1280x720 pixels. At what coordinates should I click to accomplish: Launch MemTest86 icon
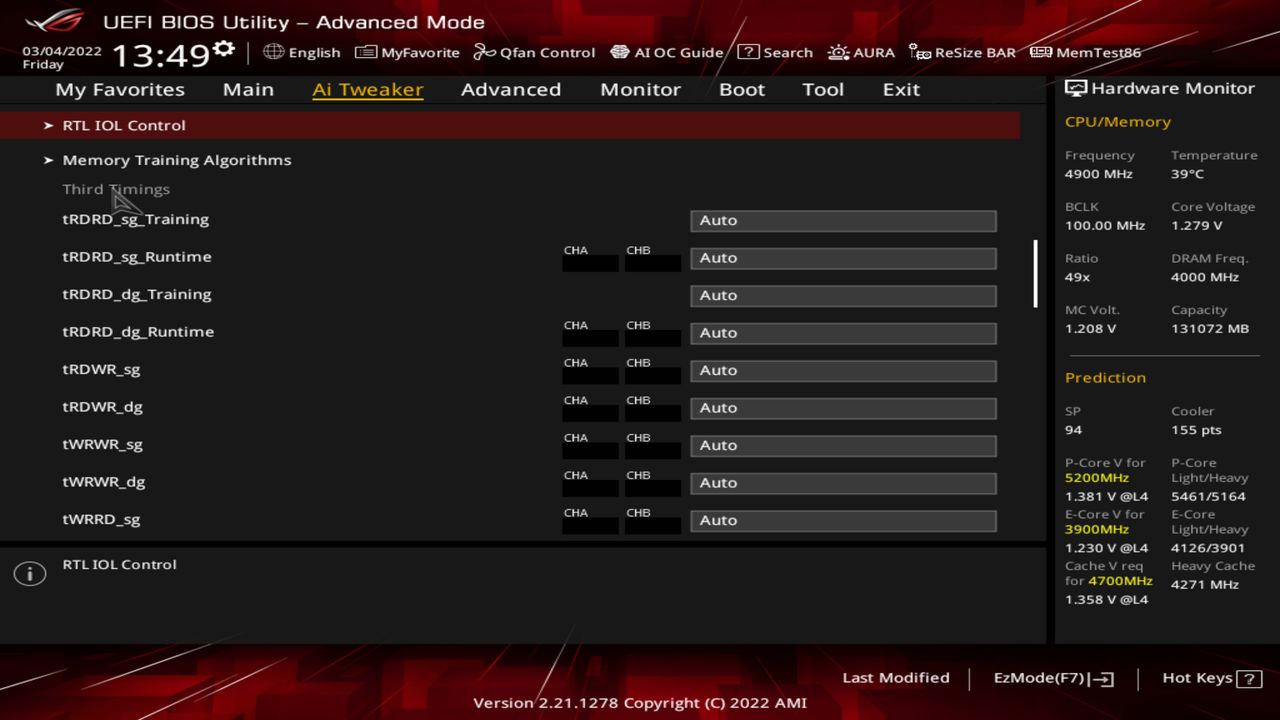click(1041, 52)
